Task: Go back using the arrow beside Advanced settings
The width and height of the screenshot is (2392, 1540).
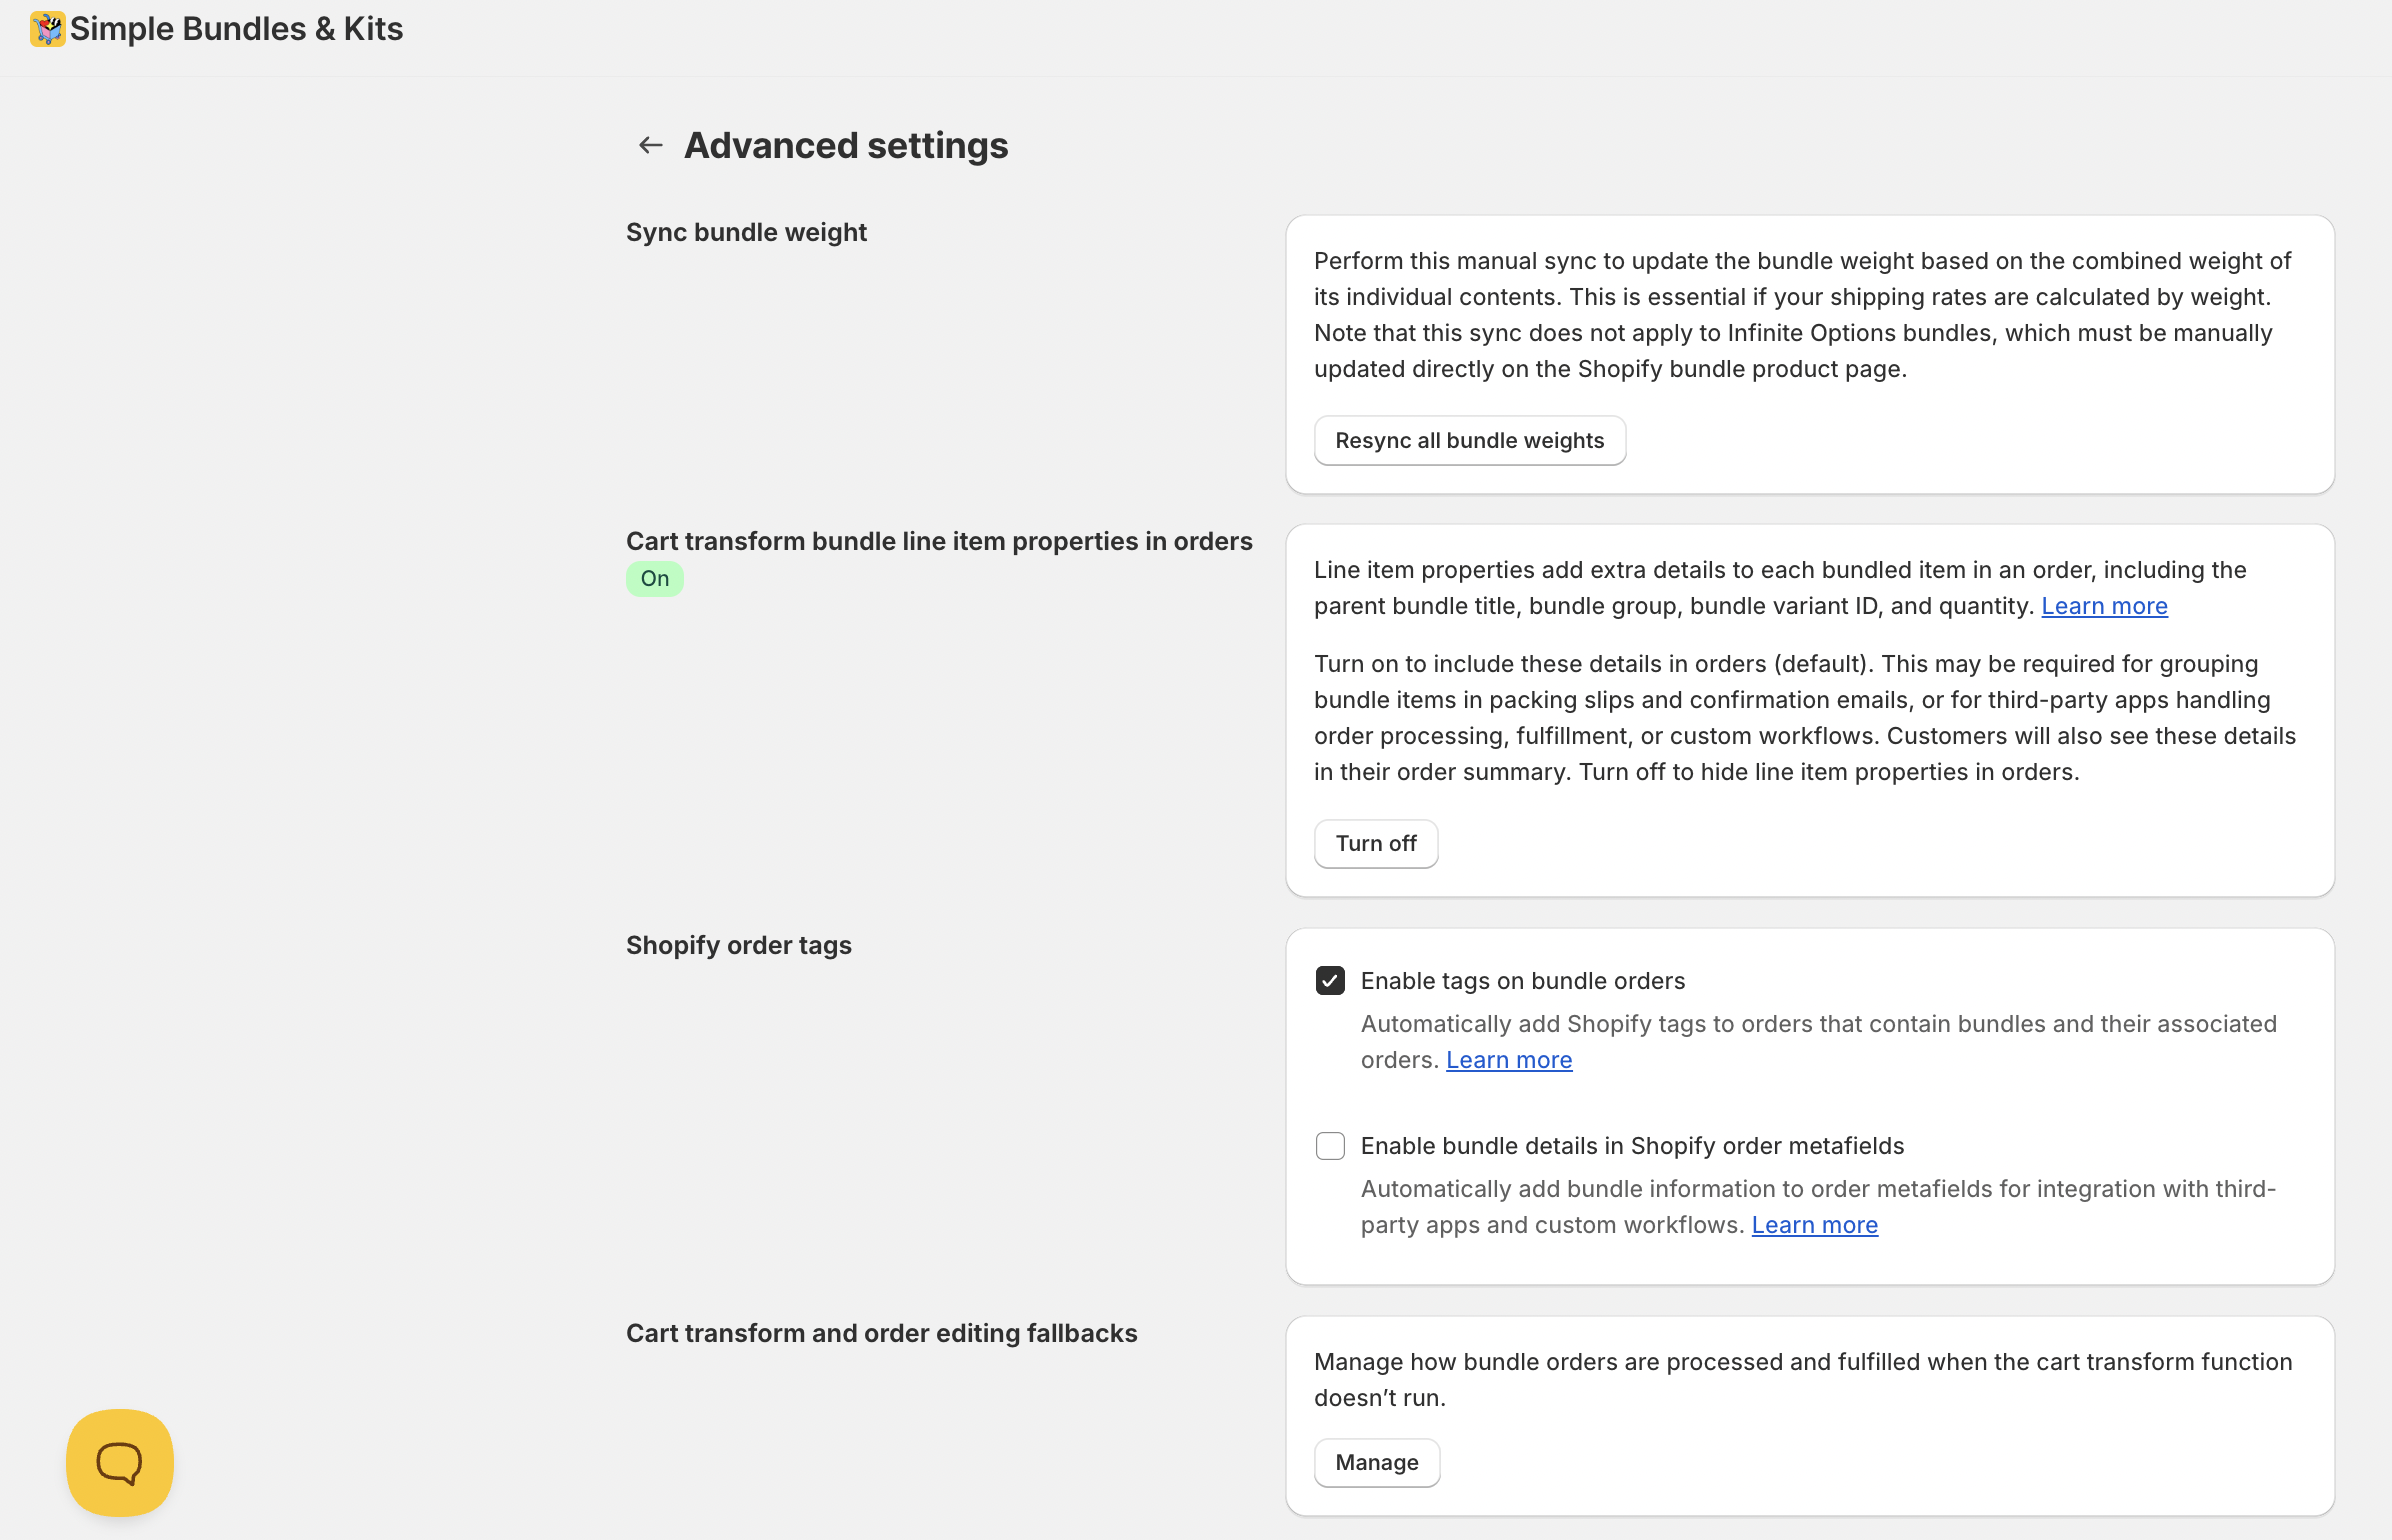Action: pos(651,146)
